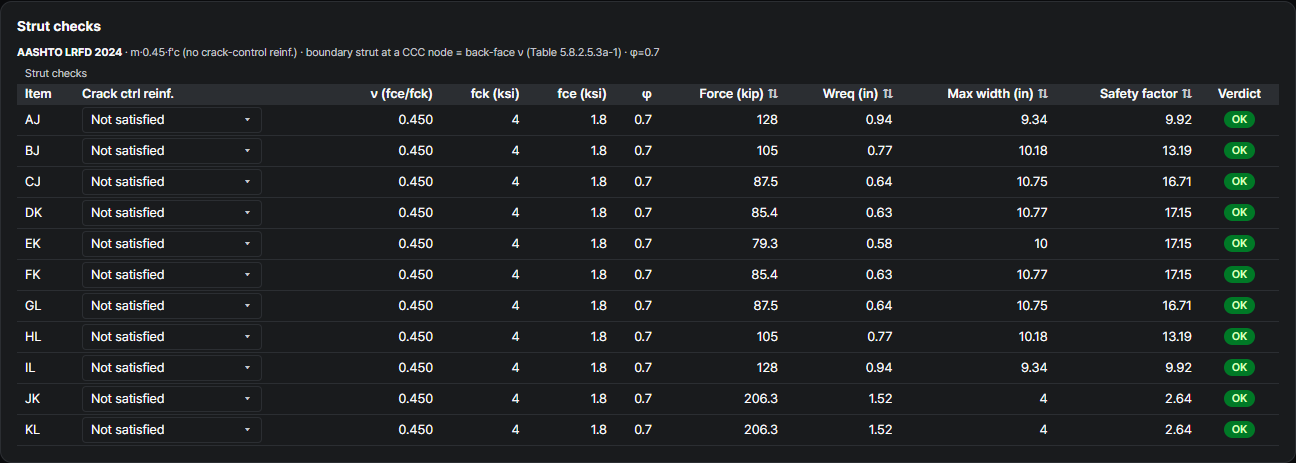Select the AJ item cell

tap(33, 120)
